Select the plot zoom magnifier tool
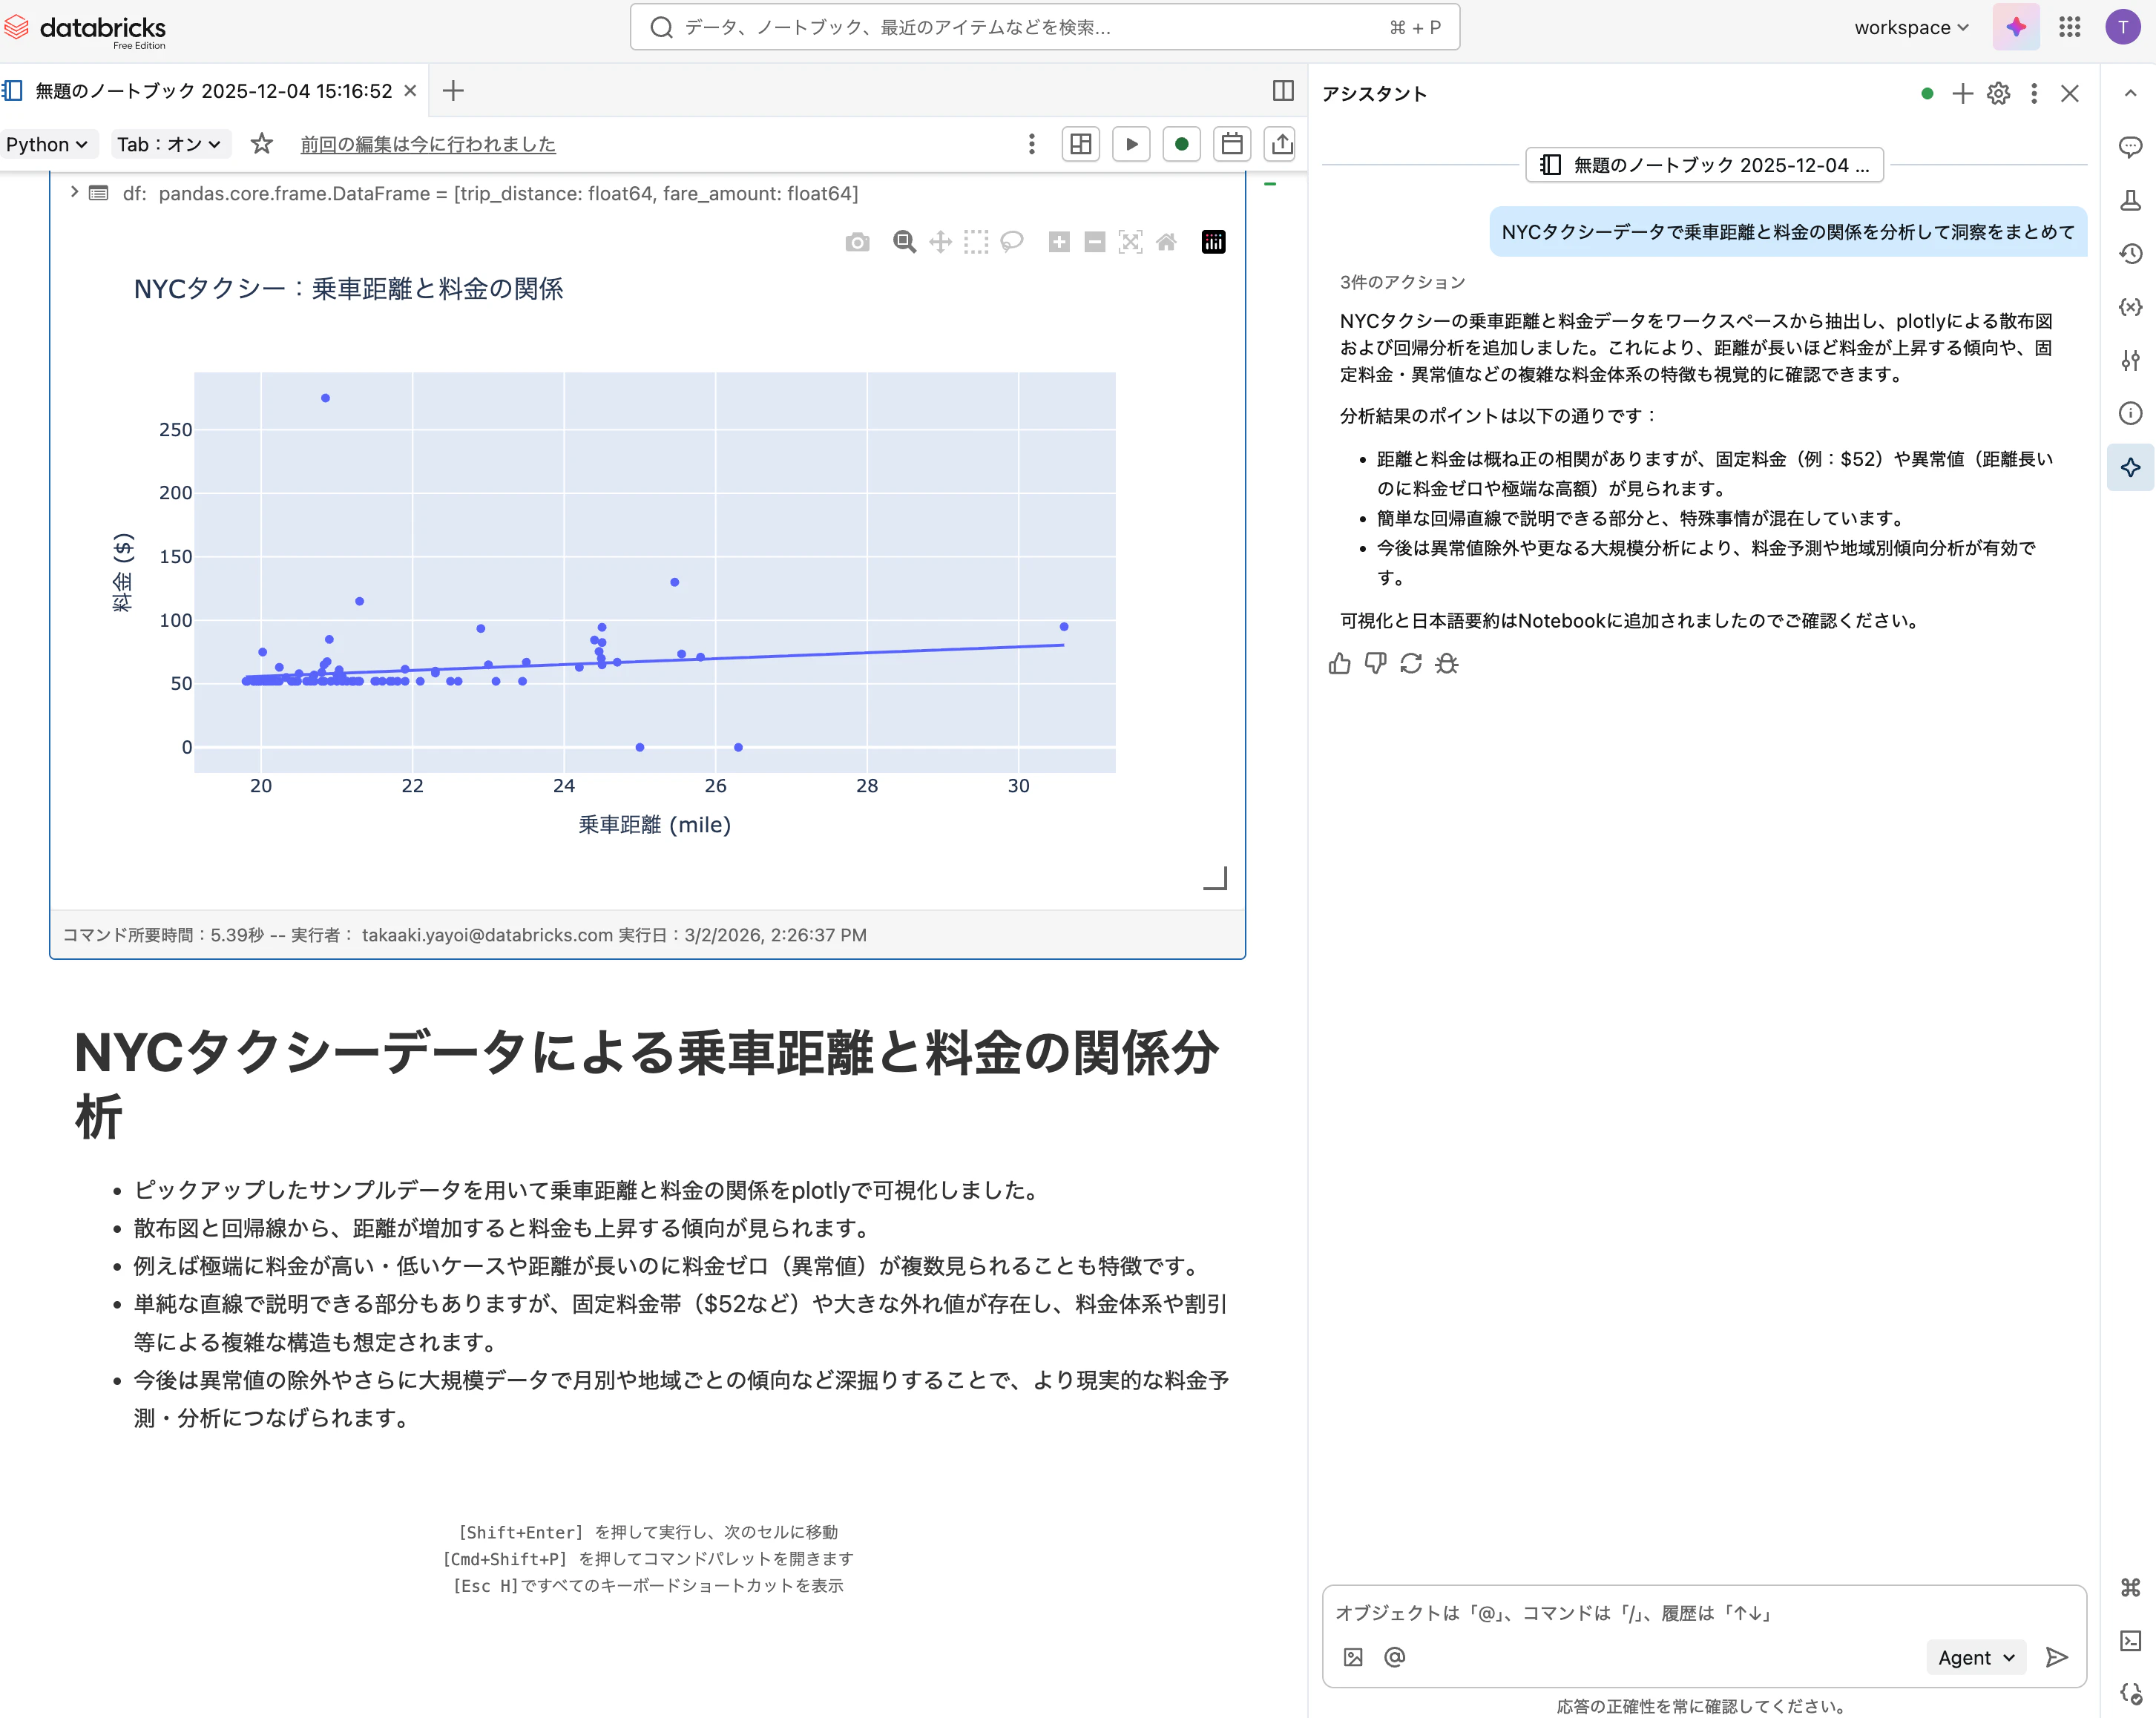2156x1718 pixels. (x=904, y=242)
